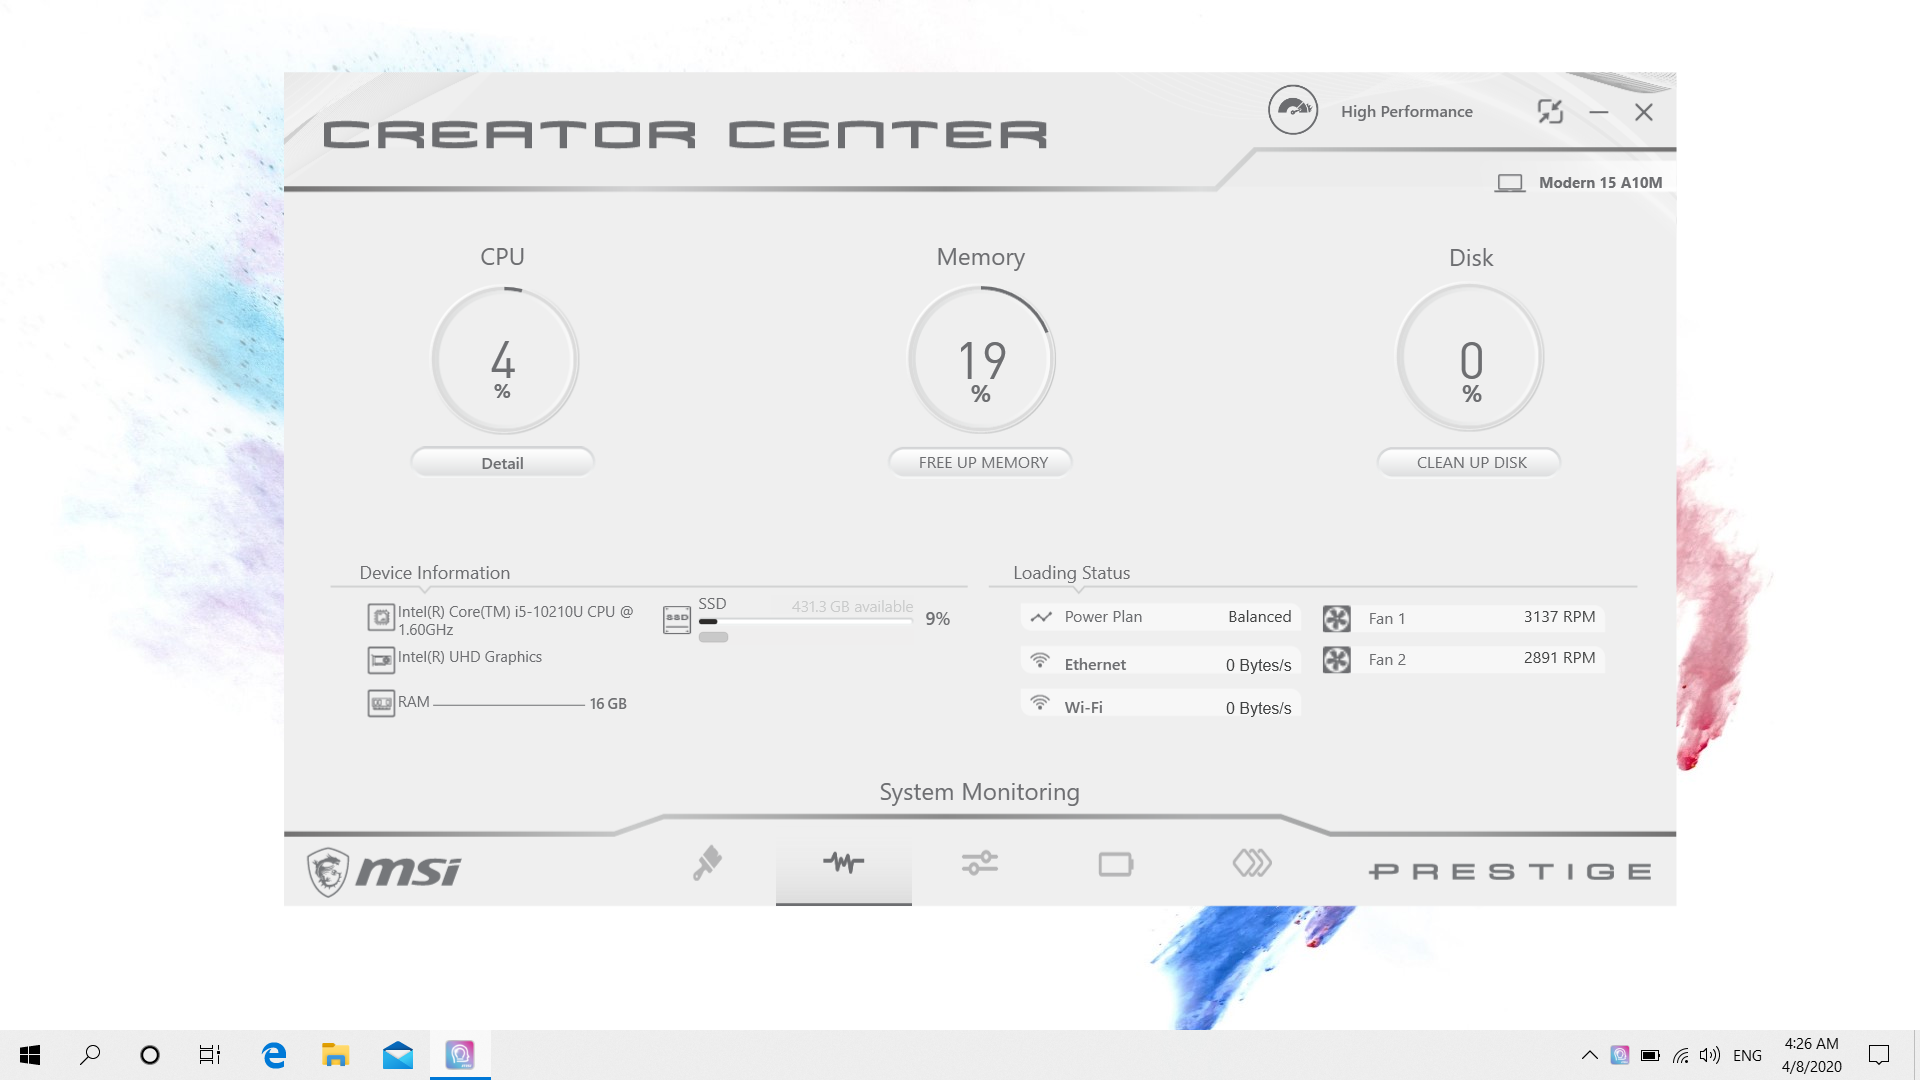Screen dimensions: 1920x1080
Task: Click the Fan 2 2891 RPM value
Action: pyautogui.click(x=1559, y=658)
